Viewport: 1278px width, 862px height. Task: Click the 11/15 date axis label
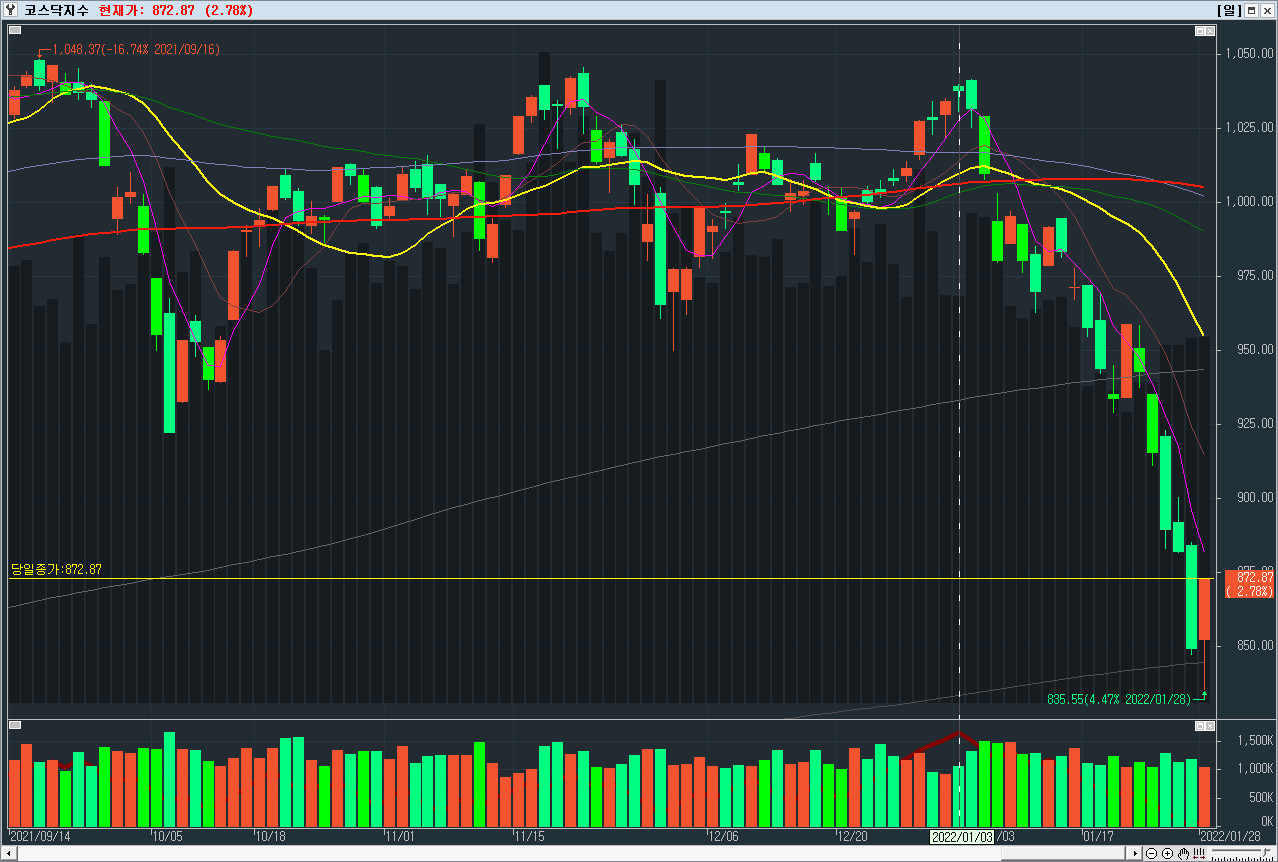(530, 836)
